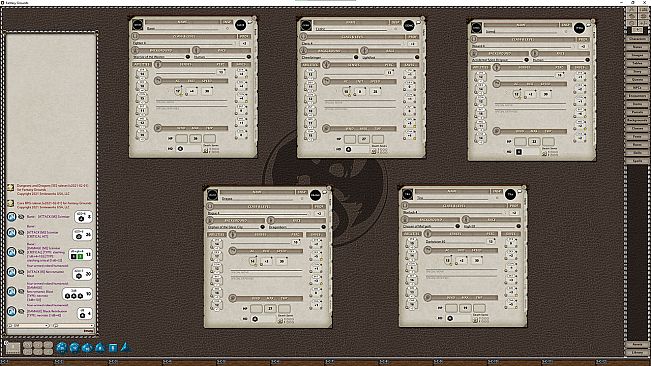Open the background link on Fighter 4 sheet
This screenshot has width=651, height=366.
(x=188, y=56)
